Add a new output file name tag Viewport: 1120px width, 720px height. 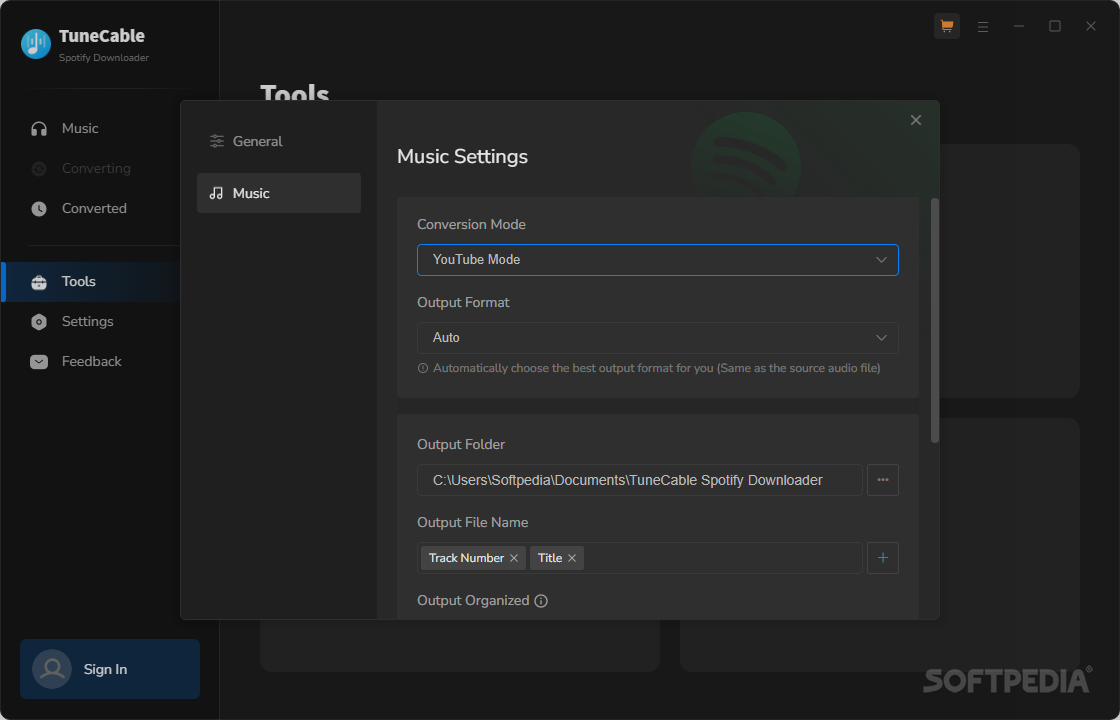point(883,558)
